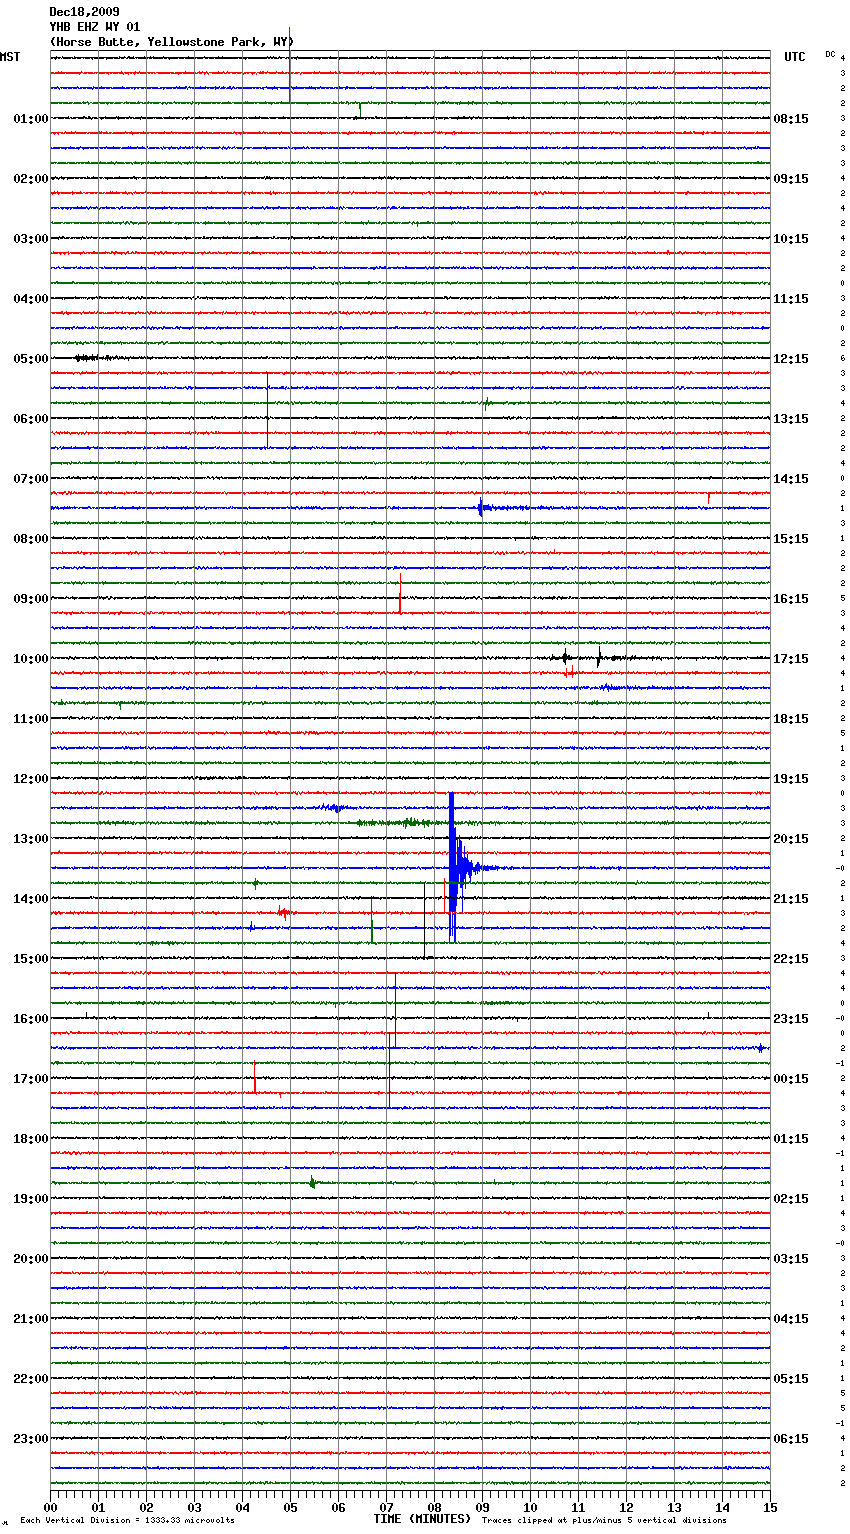Click the traces clipped footnote text

(x=604, y=1520)
